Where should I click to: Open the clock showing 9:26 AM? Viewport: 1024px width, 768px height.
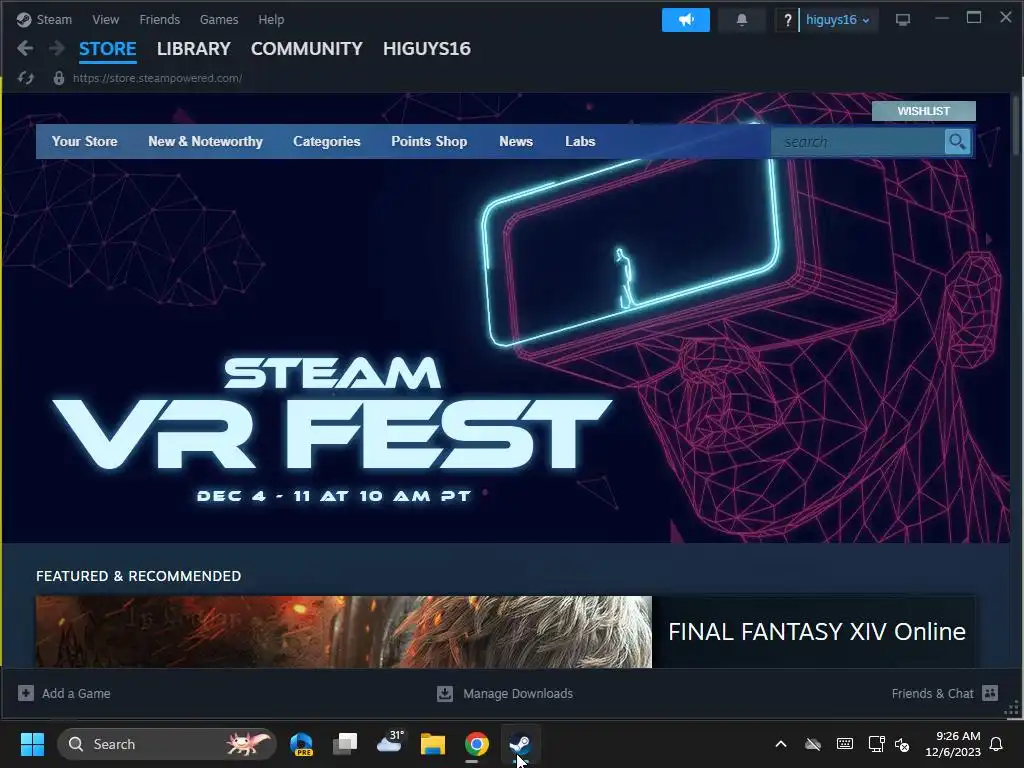pos(953,744)
